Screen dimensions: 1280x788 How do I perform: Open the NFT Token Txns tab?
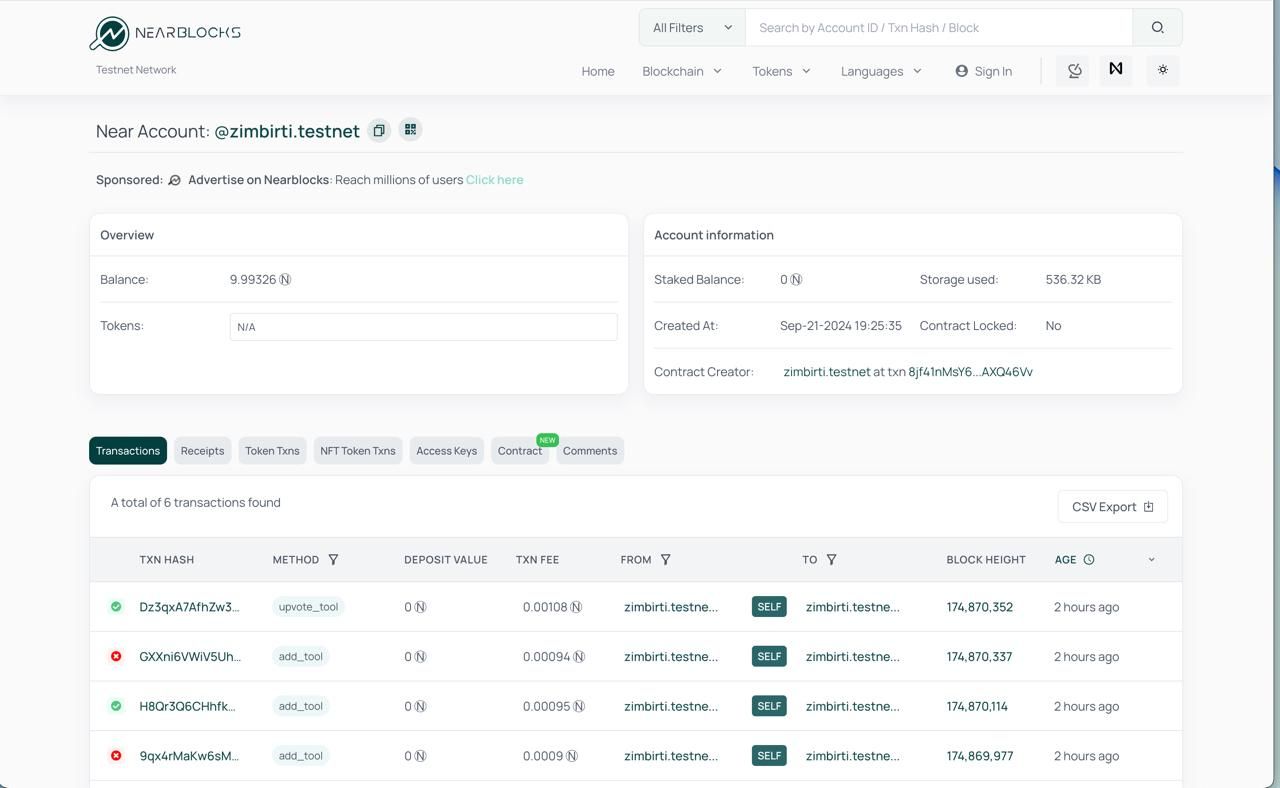point(358,451)
